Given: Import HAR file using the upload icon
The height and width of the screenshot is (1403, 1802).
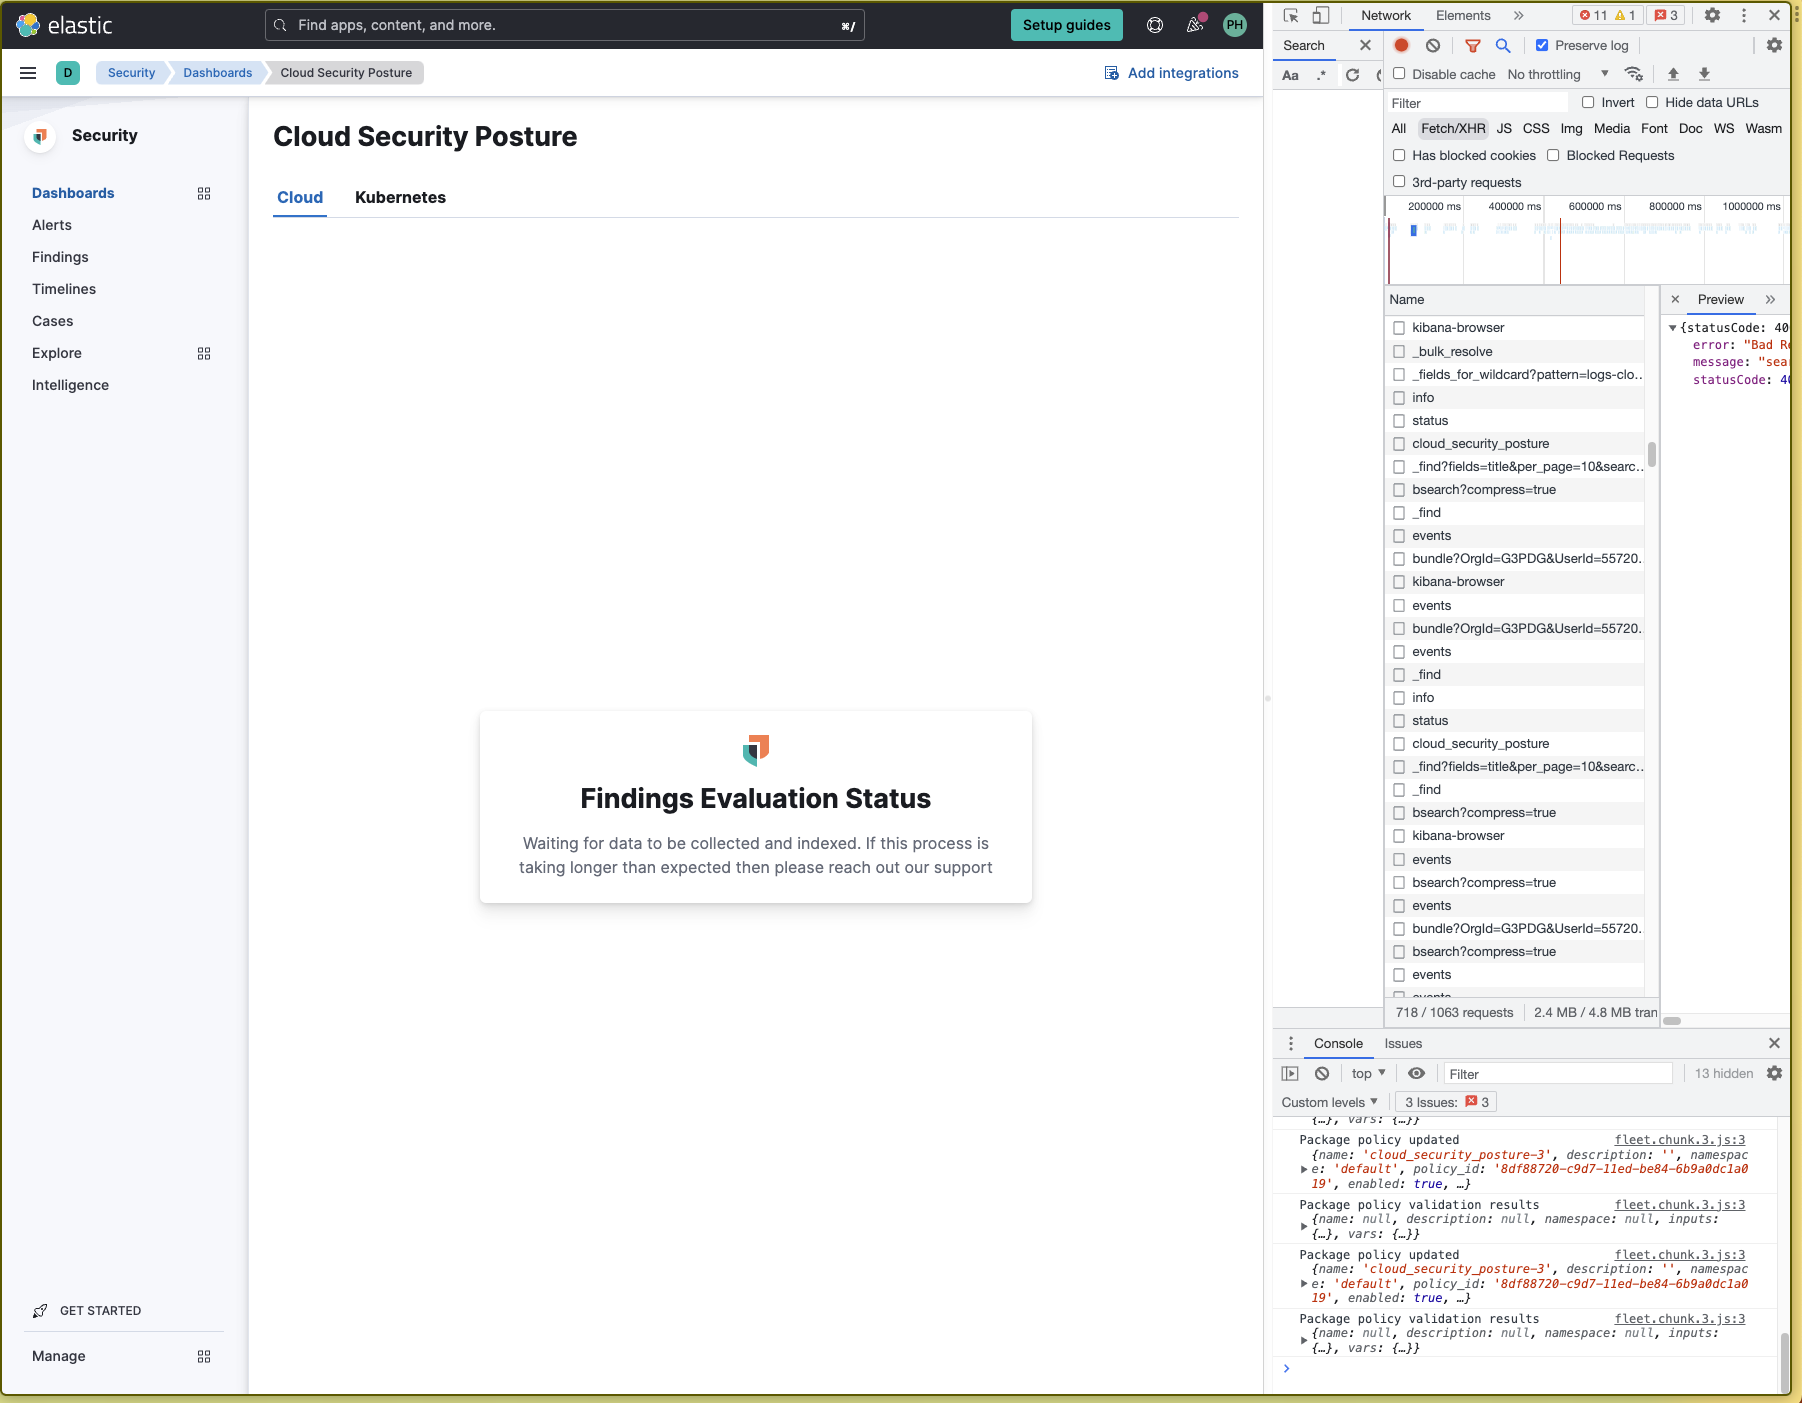Looking at the screenshot, I should pos(1672,74).
